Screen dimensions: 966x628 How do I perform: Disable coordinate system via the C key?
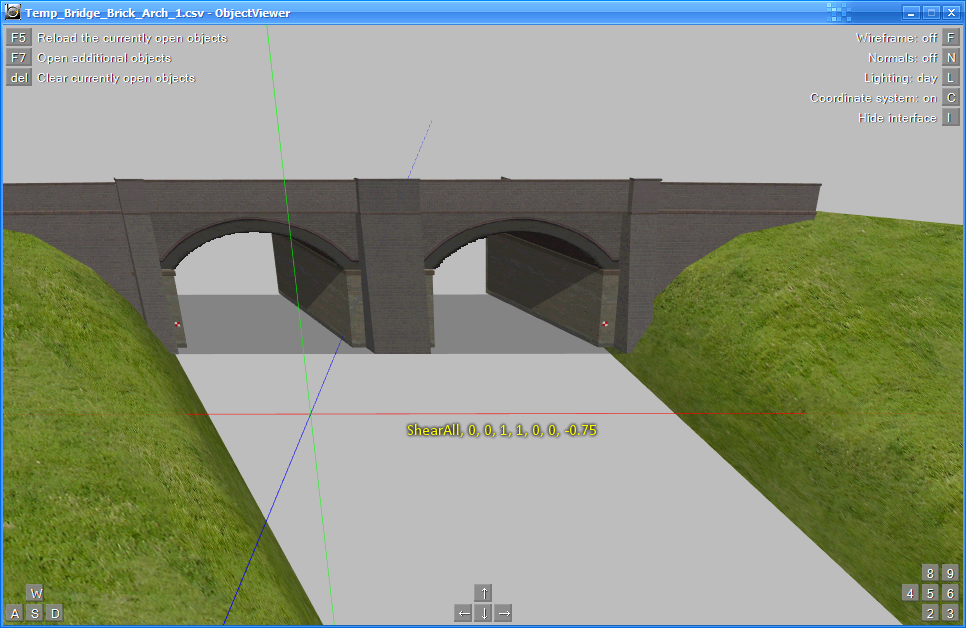click(x=951, y=98)
